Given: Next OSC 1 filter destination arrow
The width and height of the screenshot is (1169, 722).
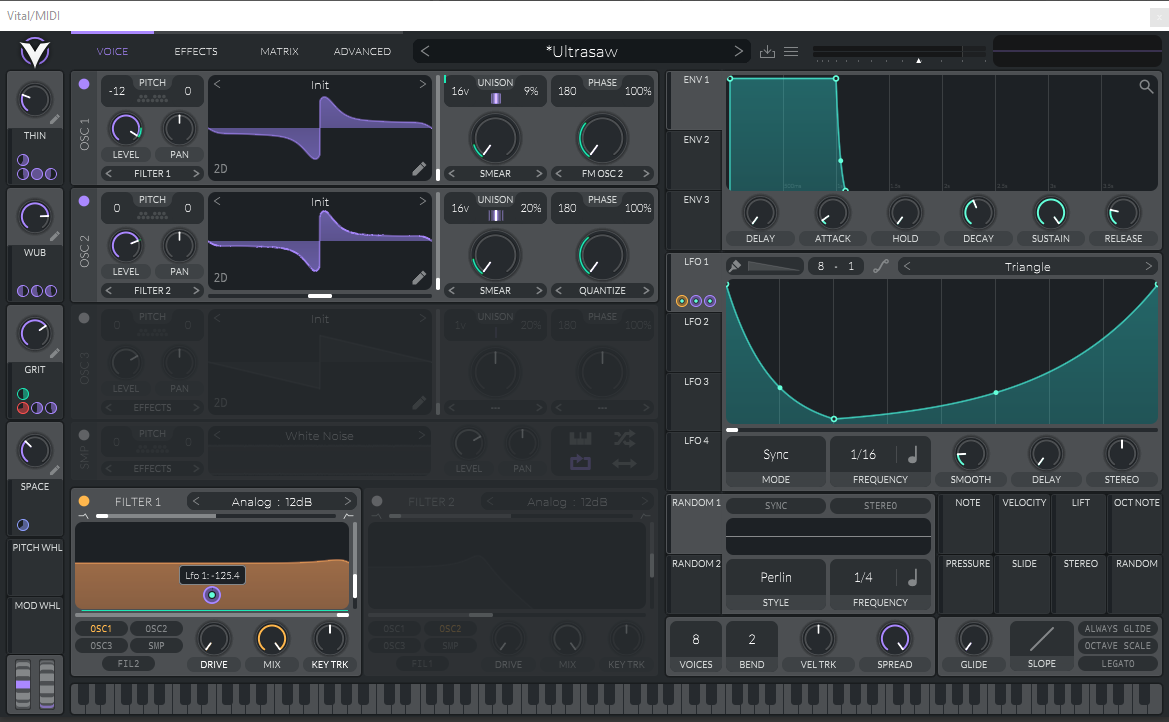Looking at the screenshot, I should click(196, 174).
